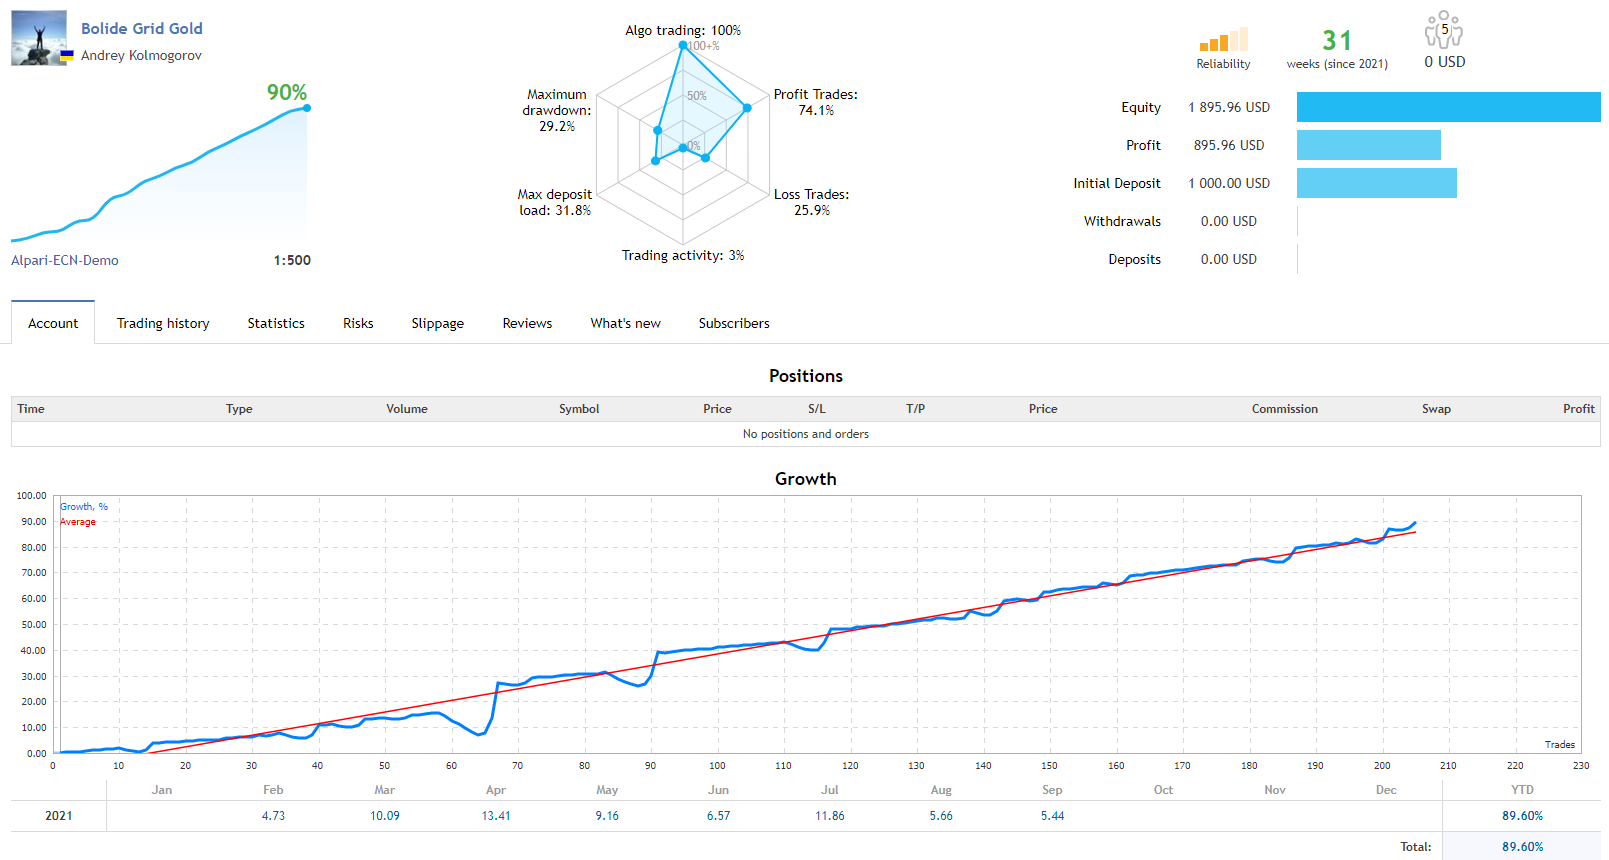Click the "Trading activity: 3%" radar label
This screenshot has width=1609, height=860.
(683, 255)
